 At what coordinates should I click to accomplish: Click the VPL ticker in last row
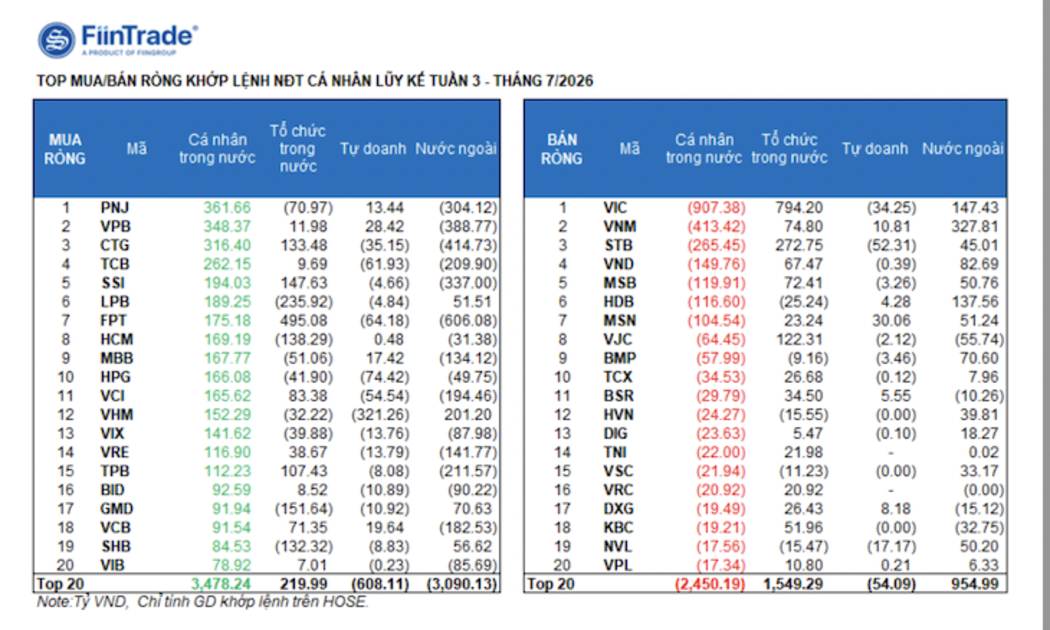[617, 565]
